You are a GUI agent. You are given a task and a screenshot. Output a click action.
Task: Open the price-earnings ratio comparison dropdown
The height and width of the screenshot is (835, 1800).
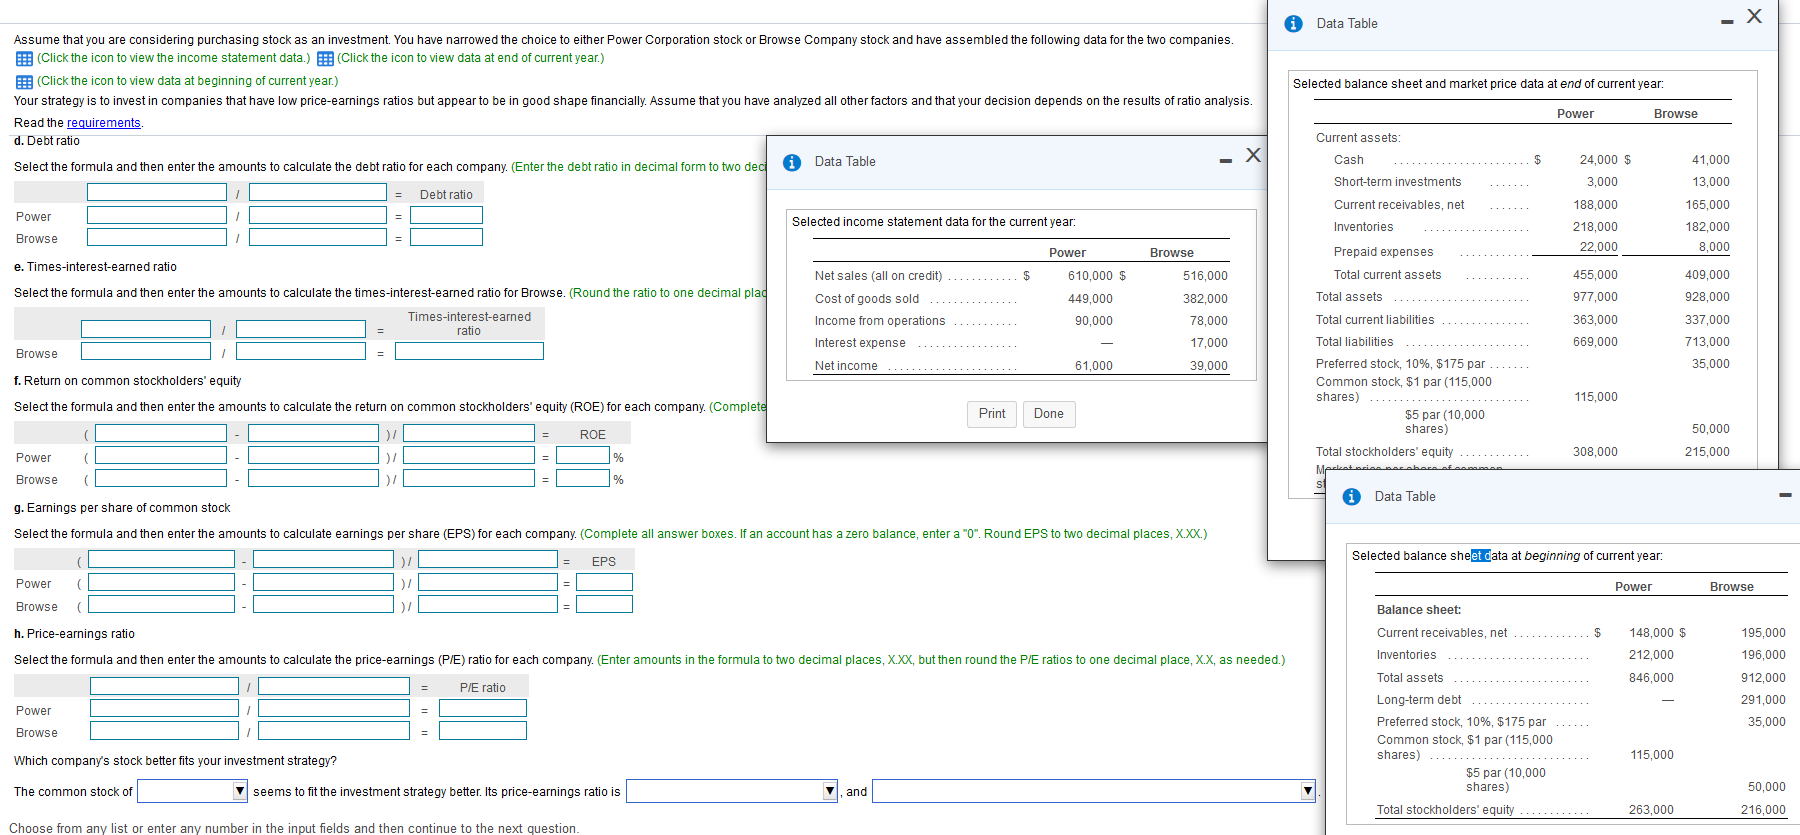click(732, 791)
